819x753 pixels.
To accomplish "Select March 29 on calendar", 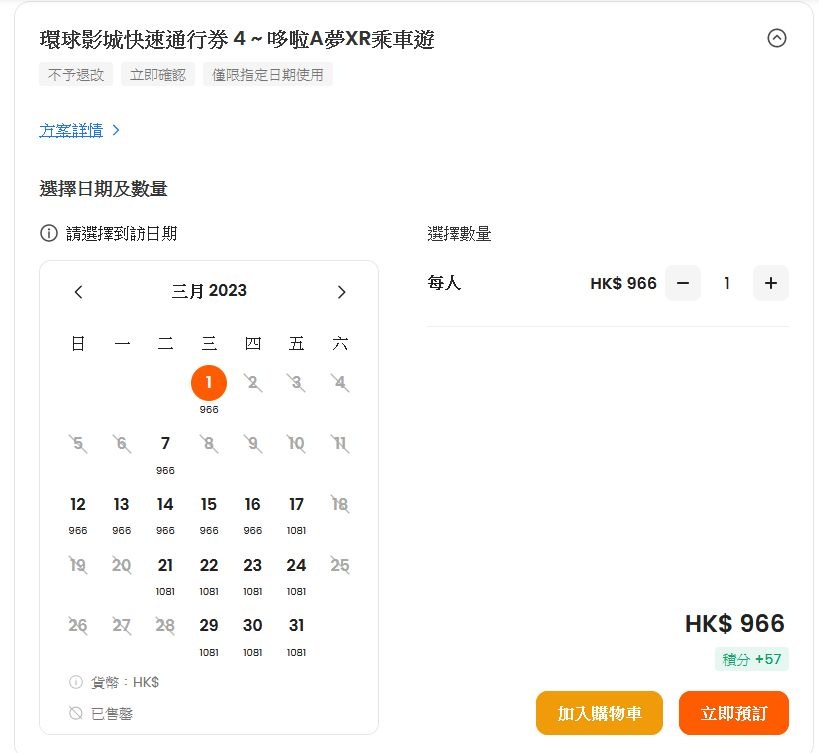I will (209, 625).
